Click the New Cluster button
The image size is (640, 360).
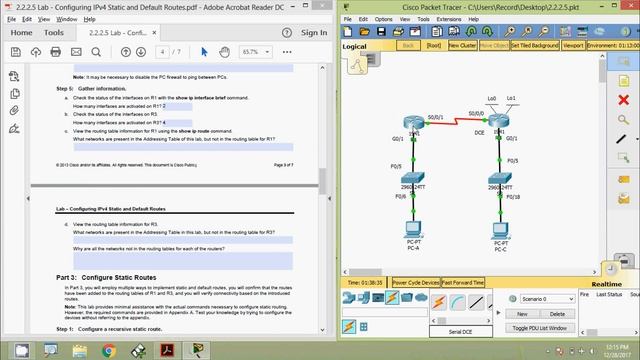click(x=462, y=46)
